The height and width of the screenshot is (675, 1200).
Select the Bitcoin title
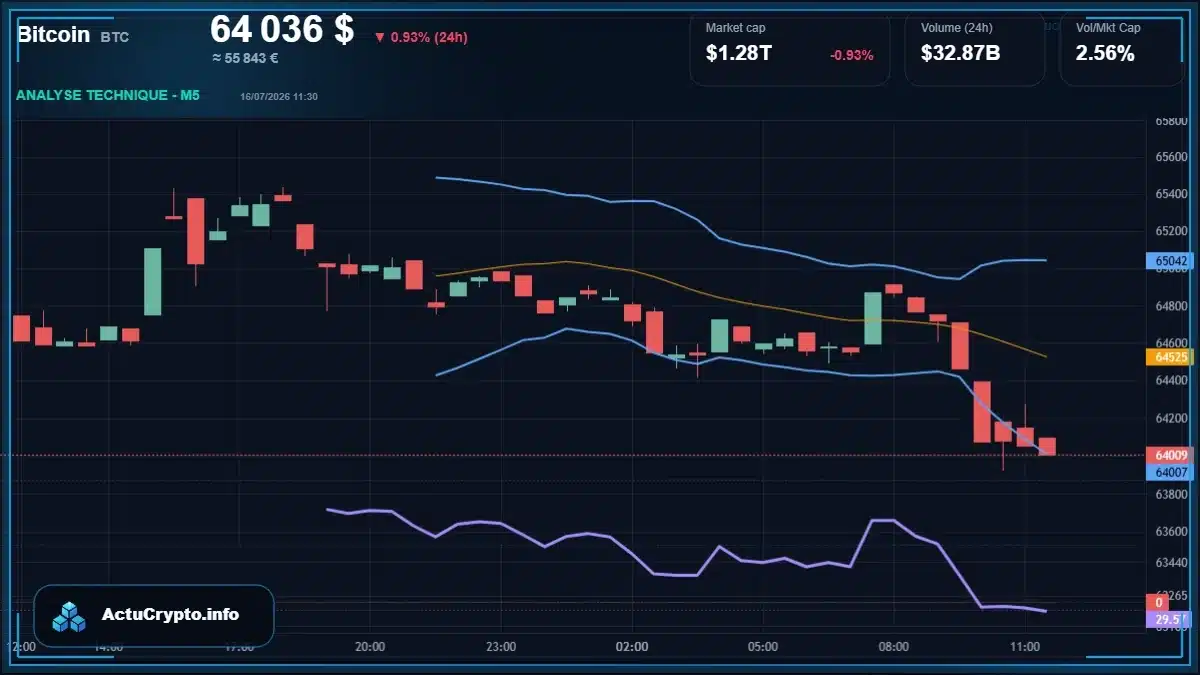[54, 34]
